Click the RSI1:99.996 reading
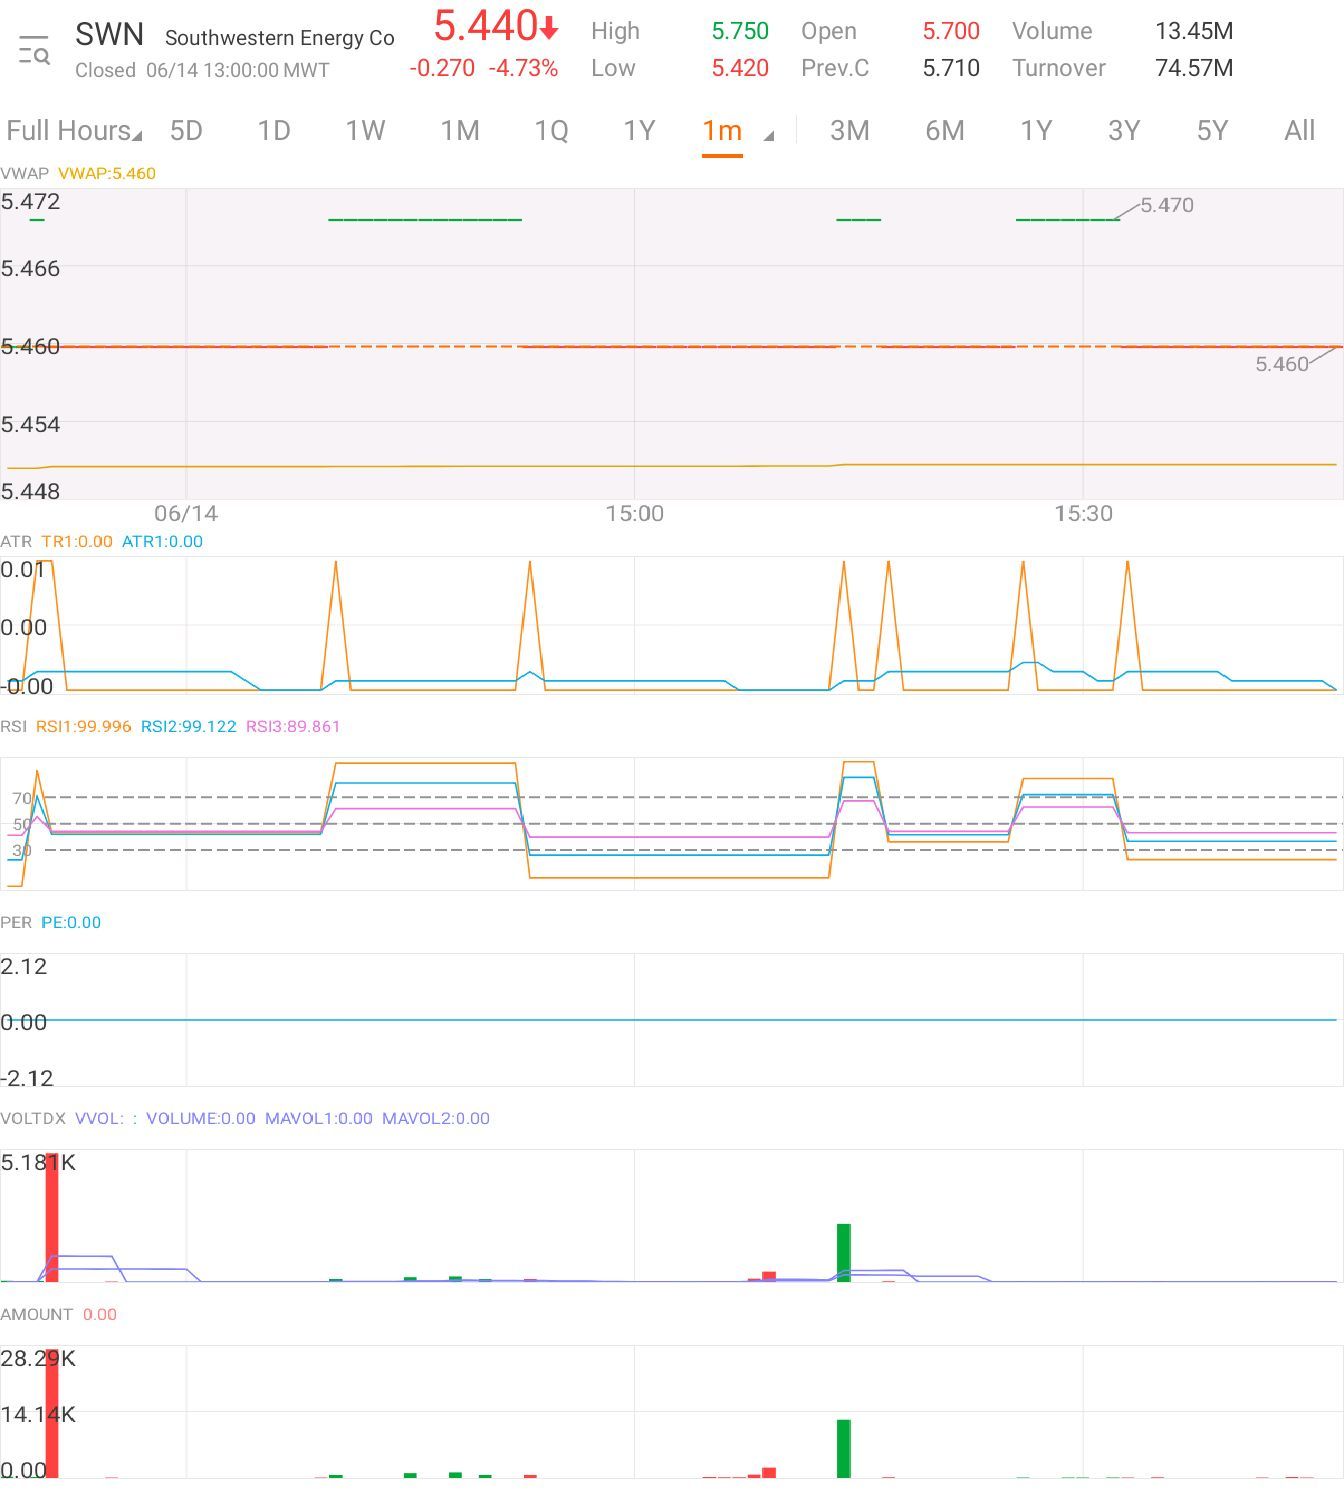1344x1491 pixels. [84, 726]
